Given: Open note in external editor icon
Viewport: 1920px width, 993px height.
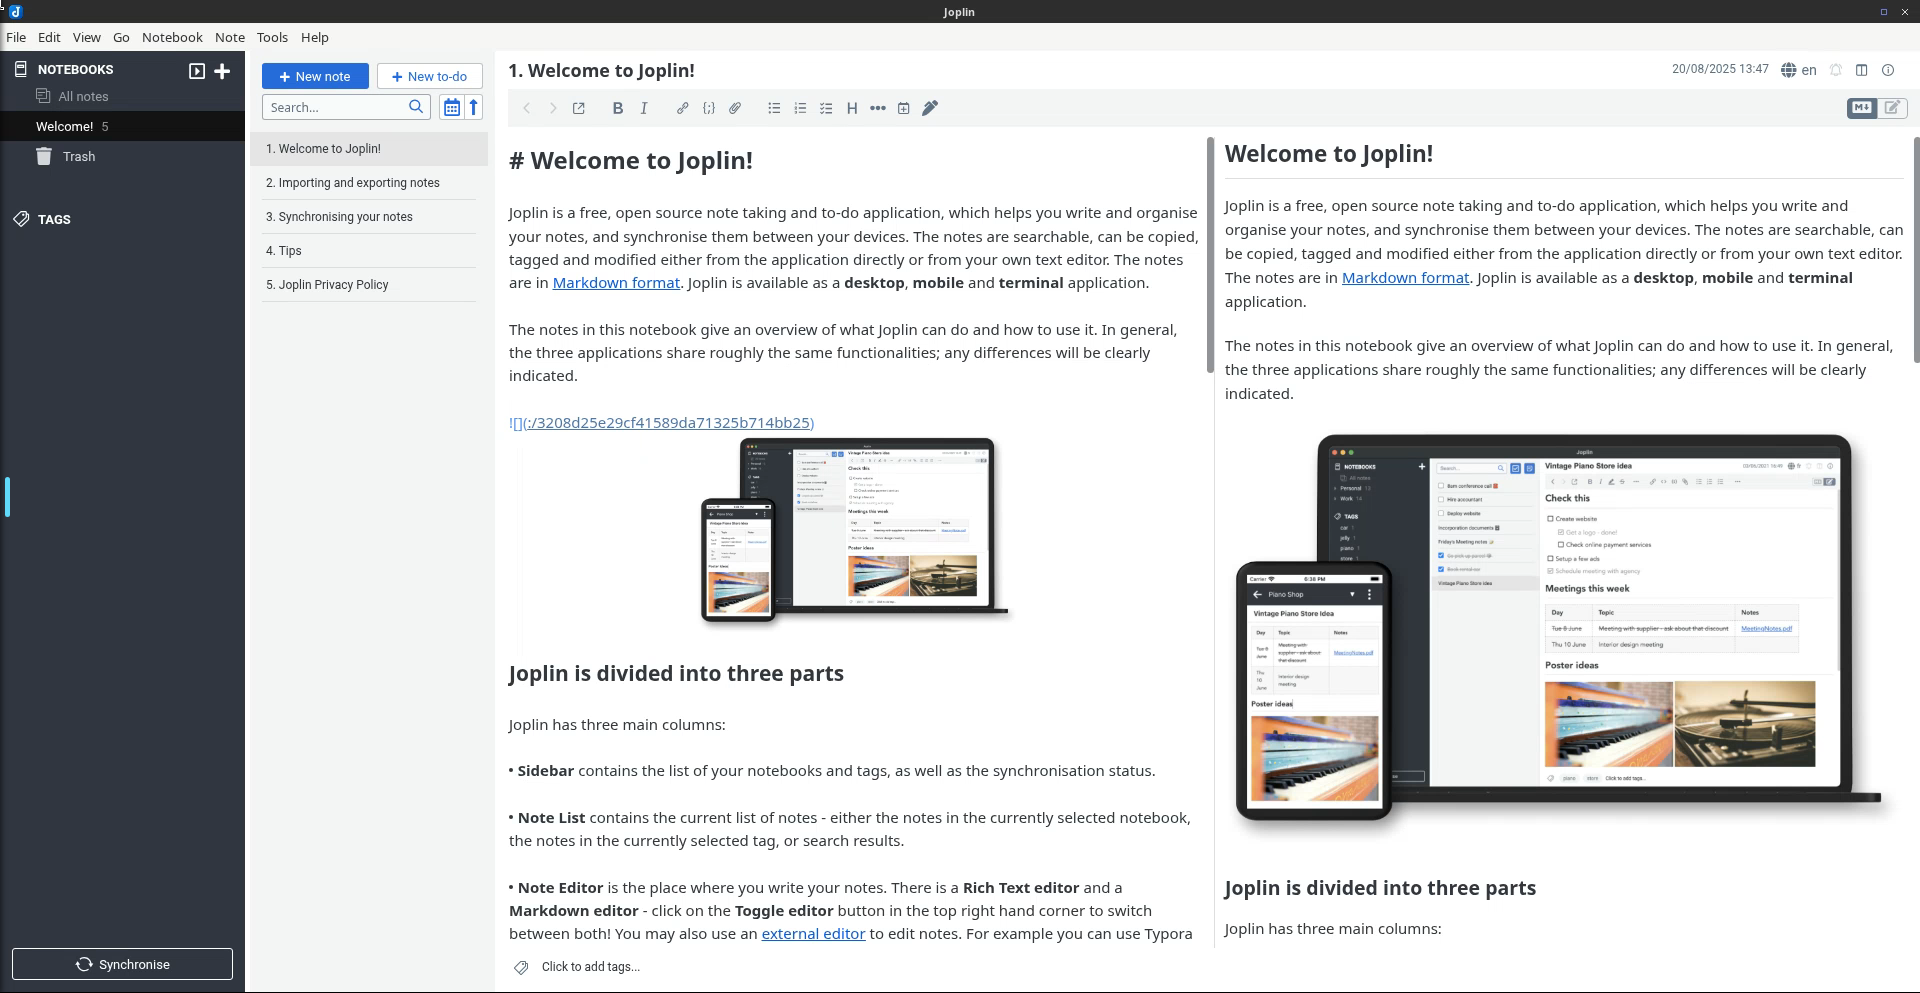Looking at the screenshot, I should 579,108.
